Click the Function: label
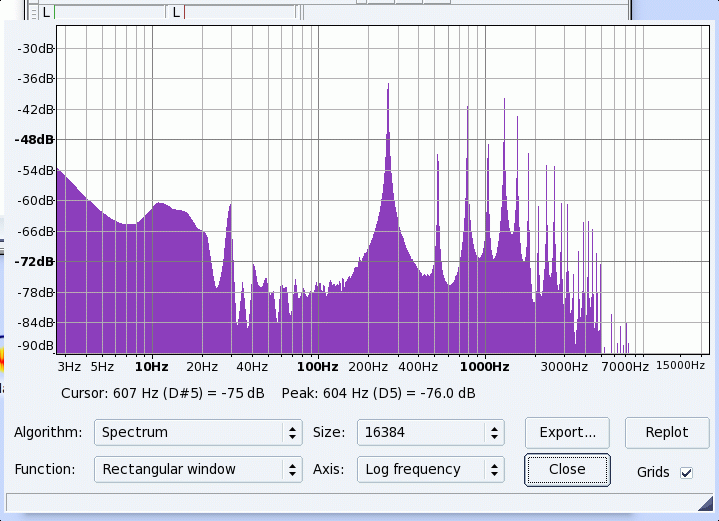719x521 pixels. click(45, 469)
